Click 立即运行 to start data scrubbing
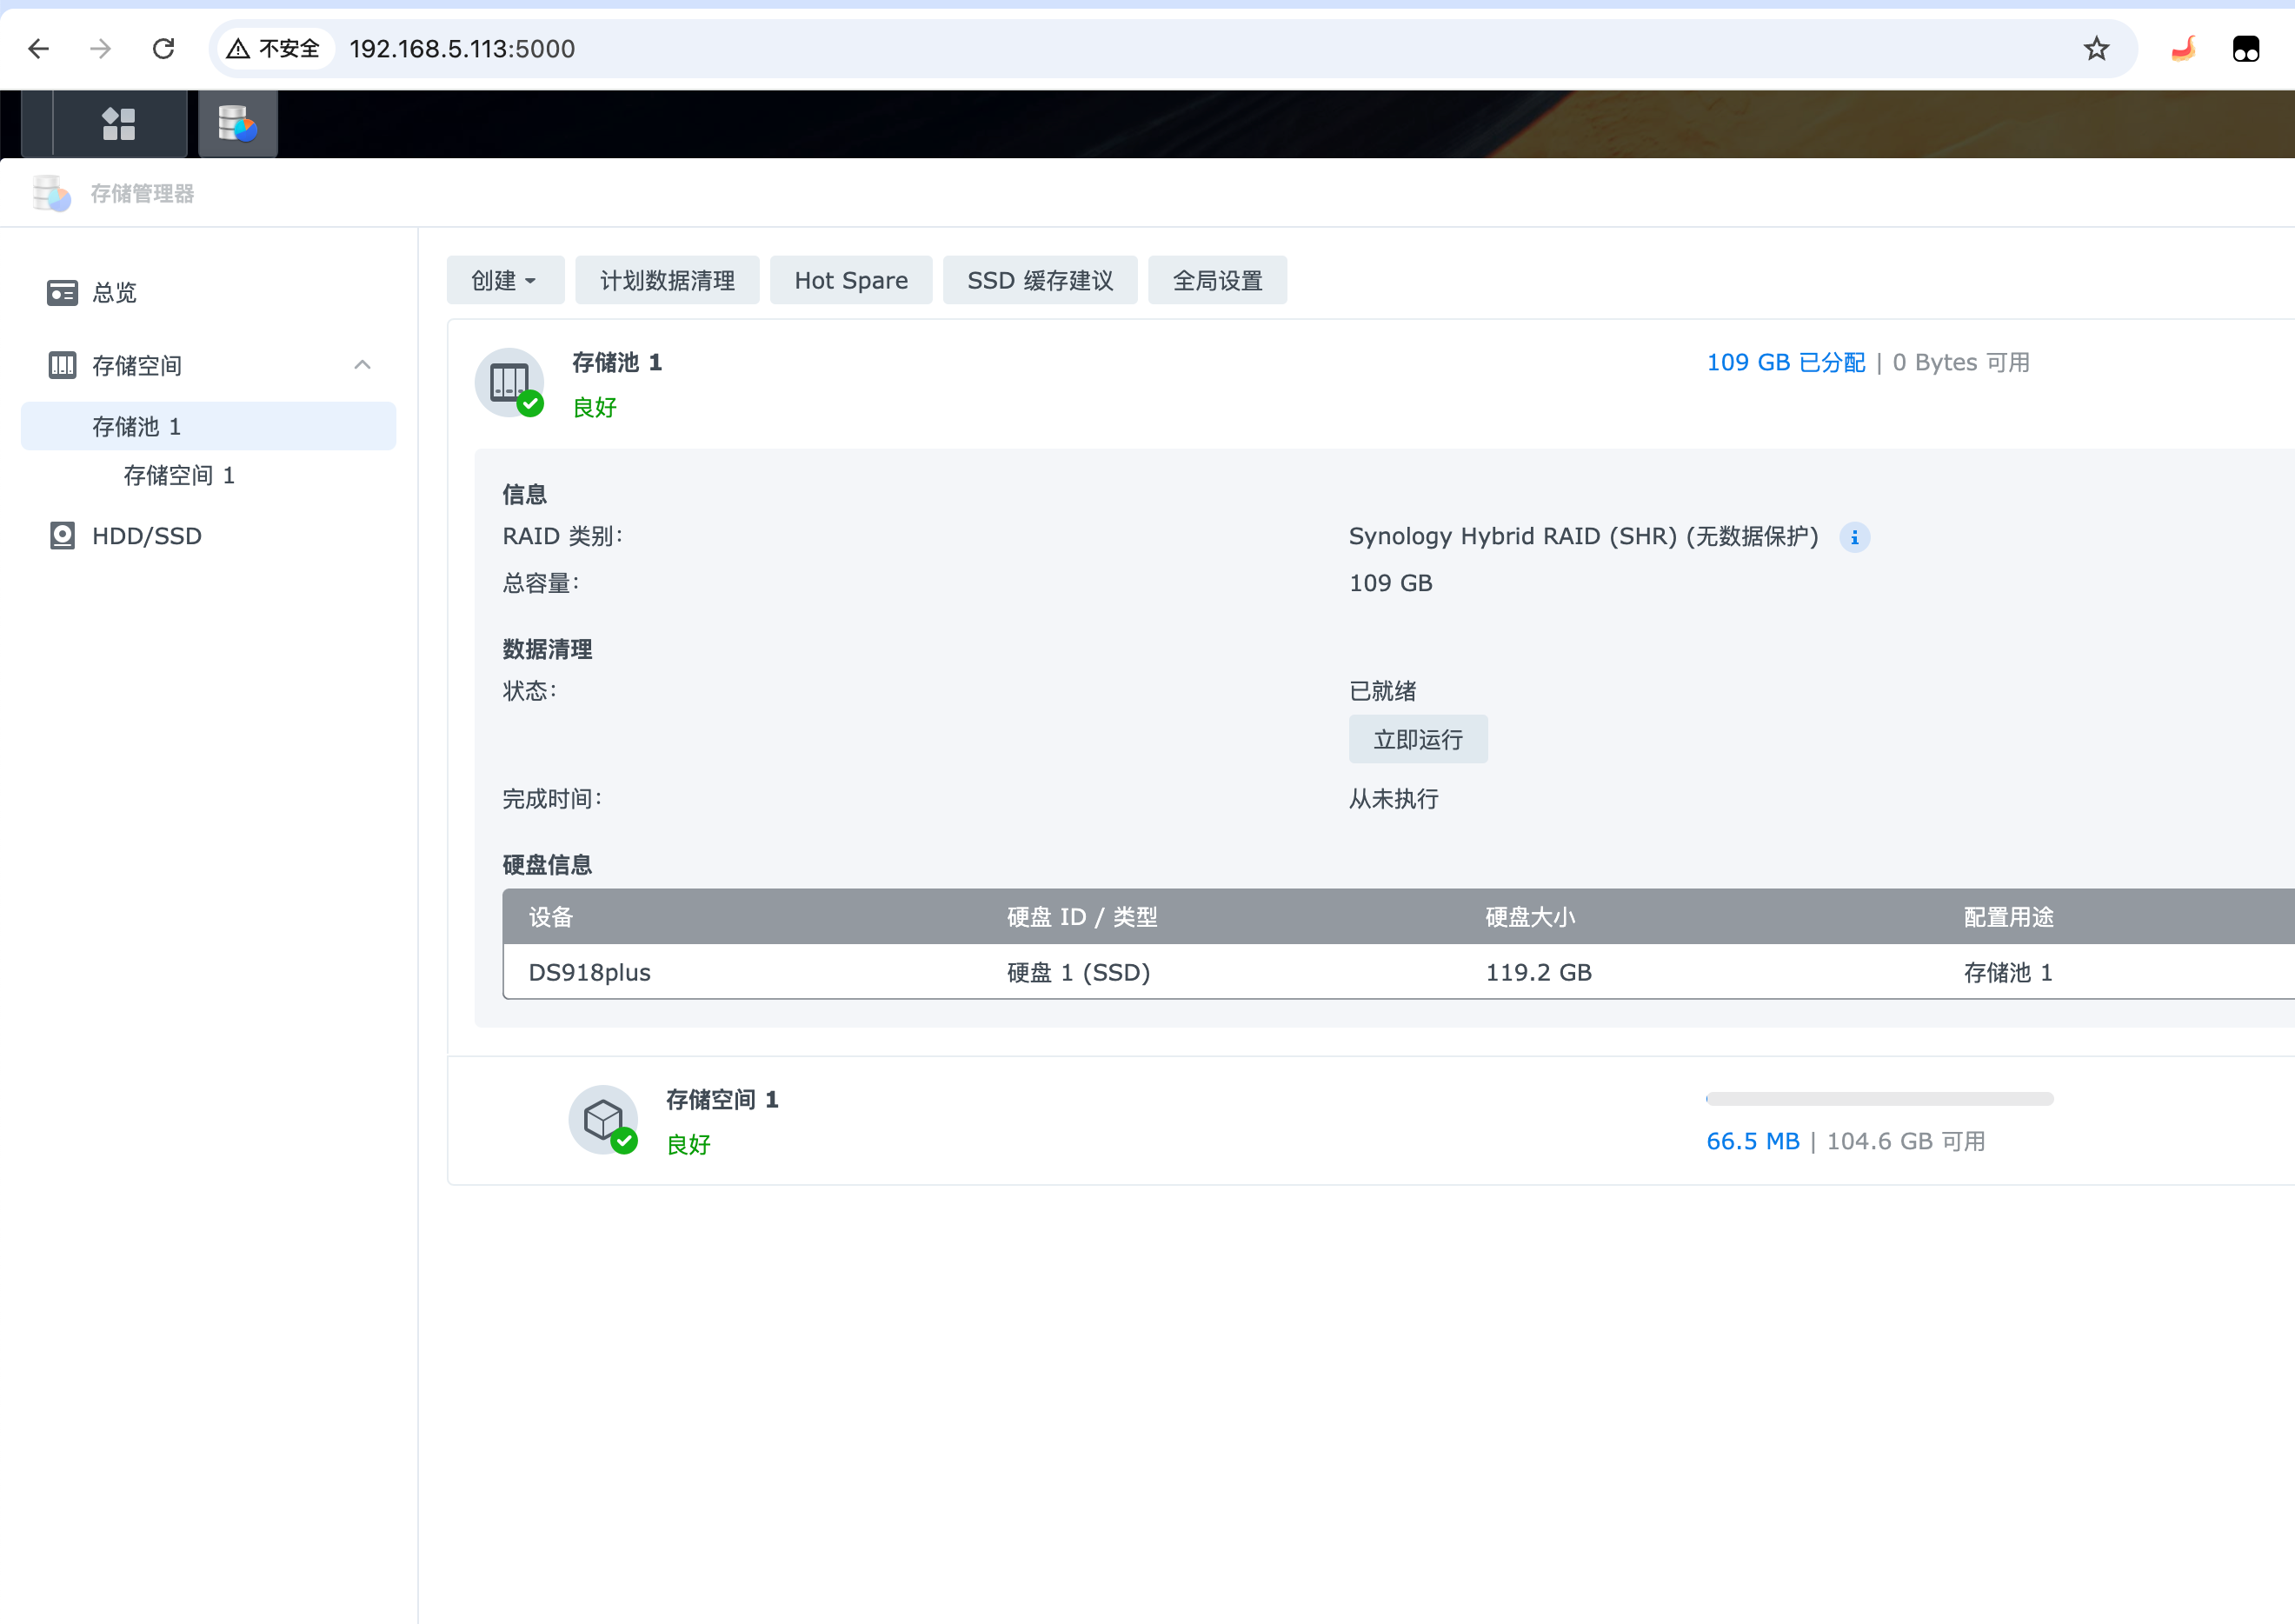 click(x=1418, y=739)
